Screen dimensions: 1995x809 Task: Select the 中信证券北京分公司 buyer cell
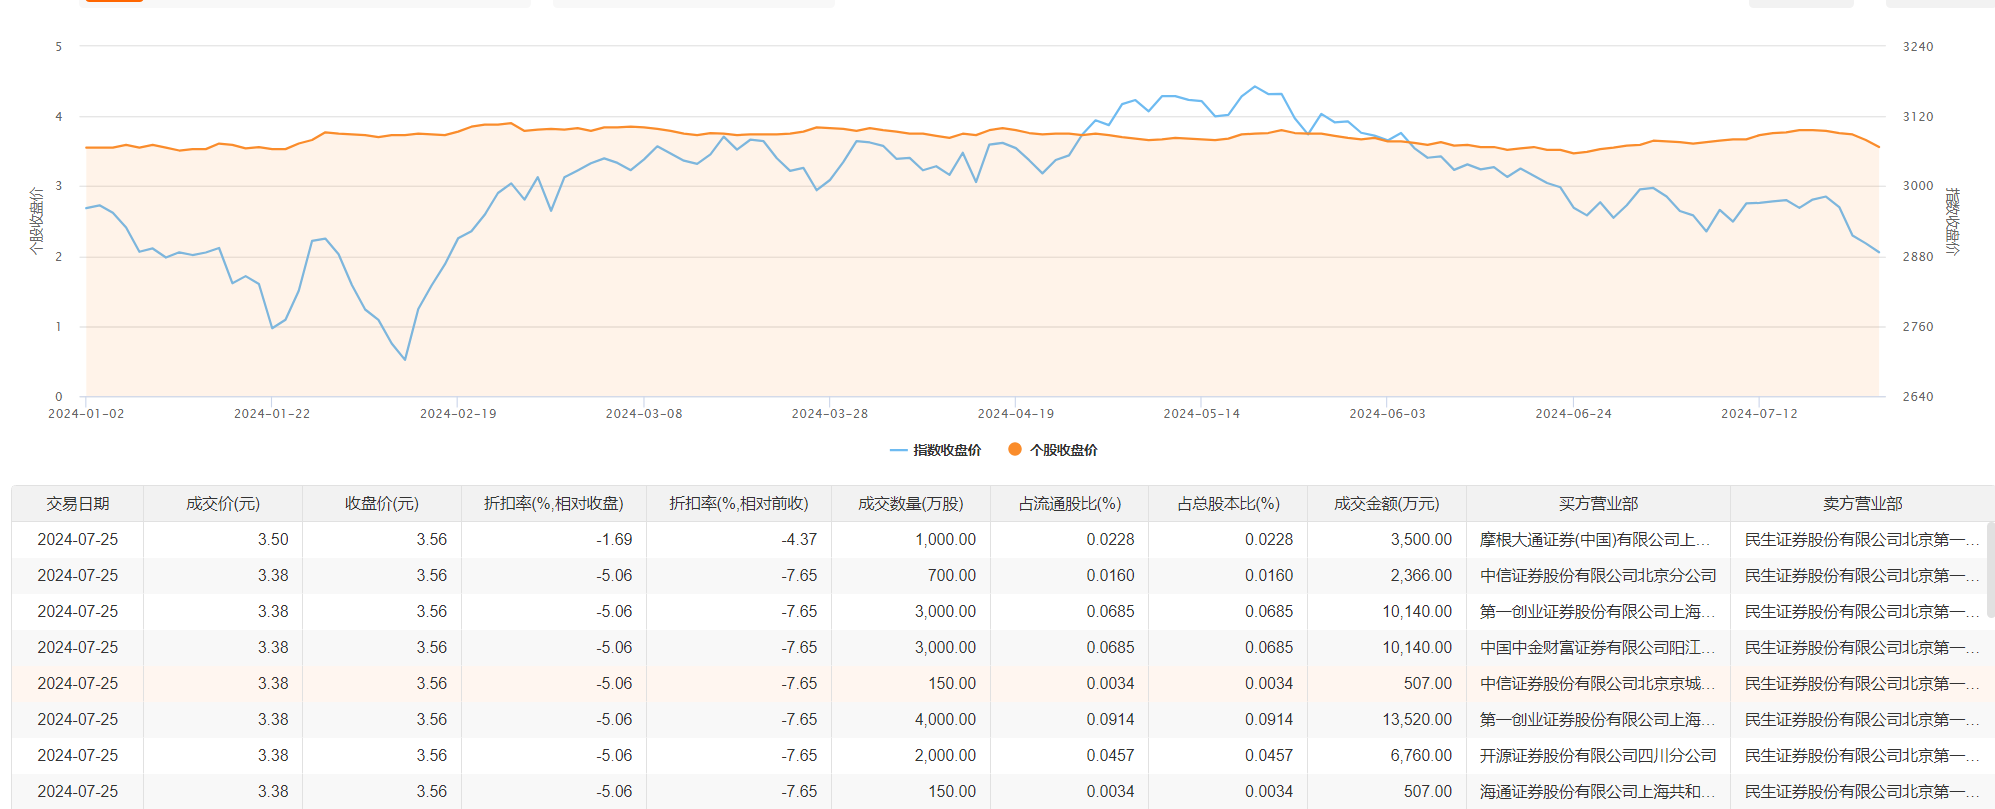point(1597,576)
